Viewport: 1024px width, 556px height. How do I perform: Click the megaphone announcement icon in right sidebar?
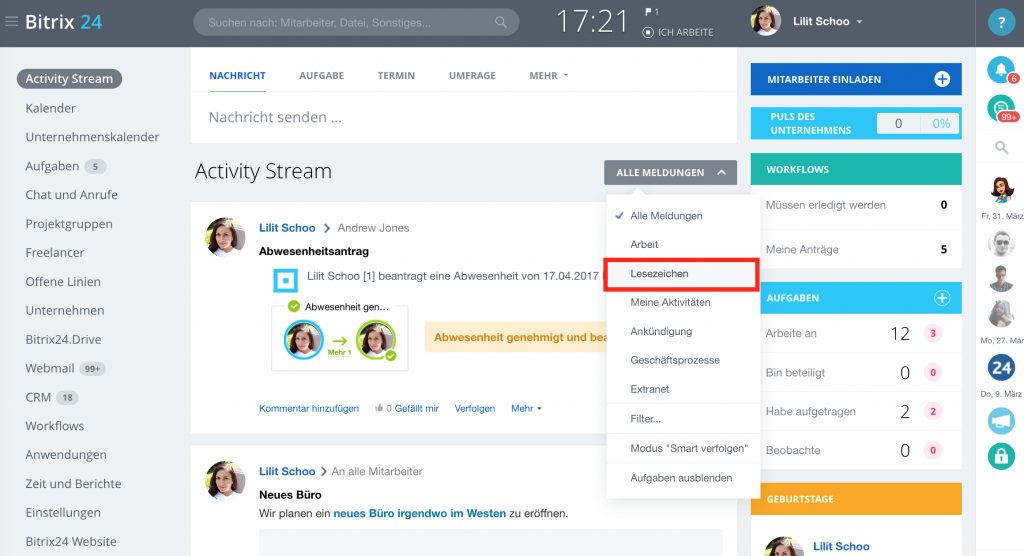coord(1000,421)
